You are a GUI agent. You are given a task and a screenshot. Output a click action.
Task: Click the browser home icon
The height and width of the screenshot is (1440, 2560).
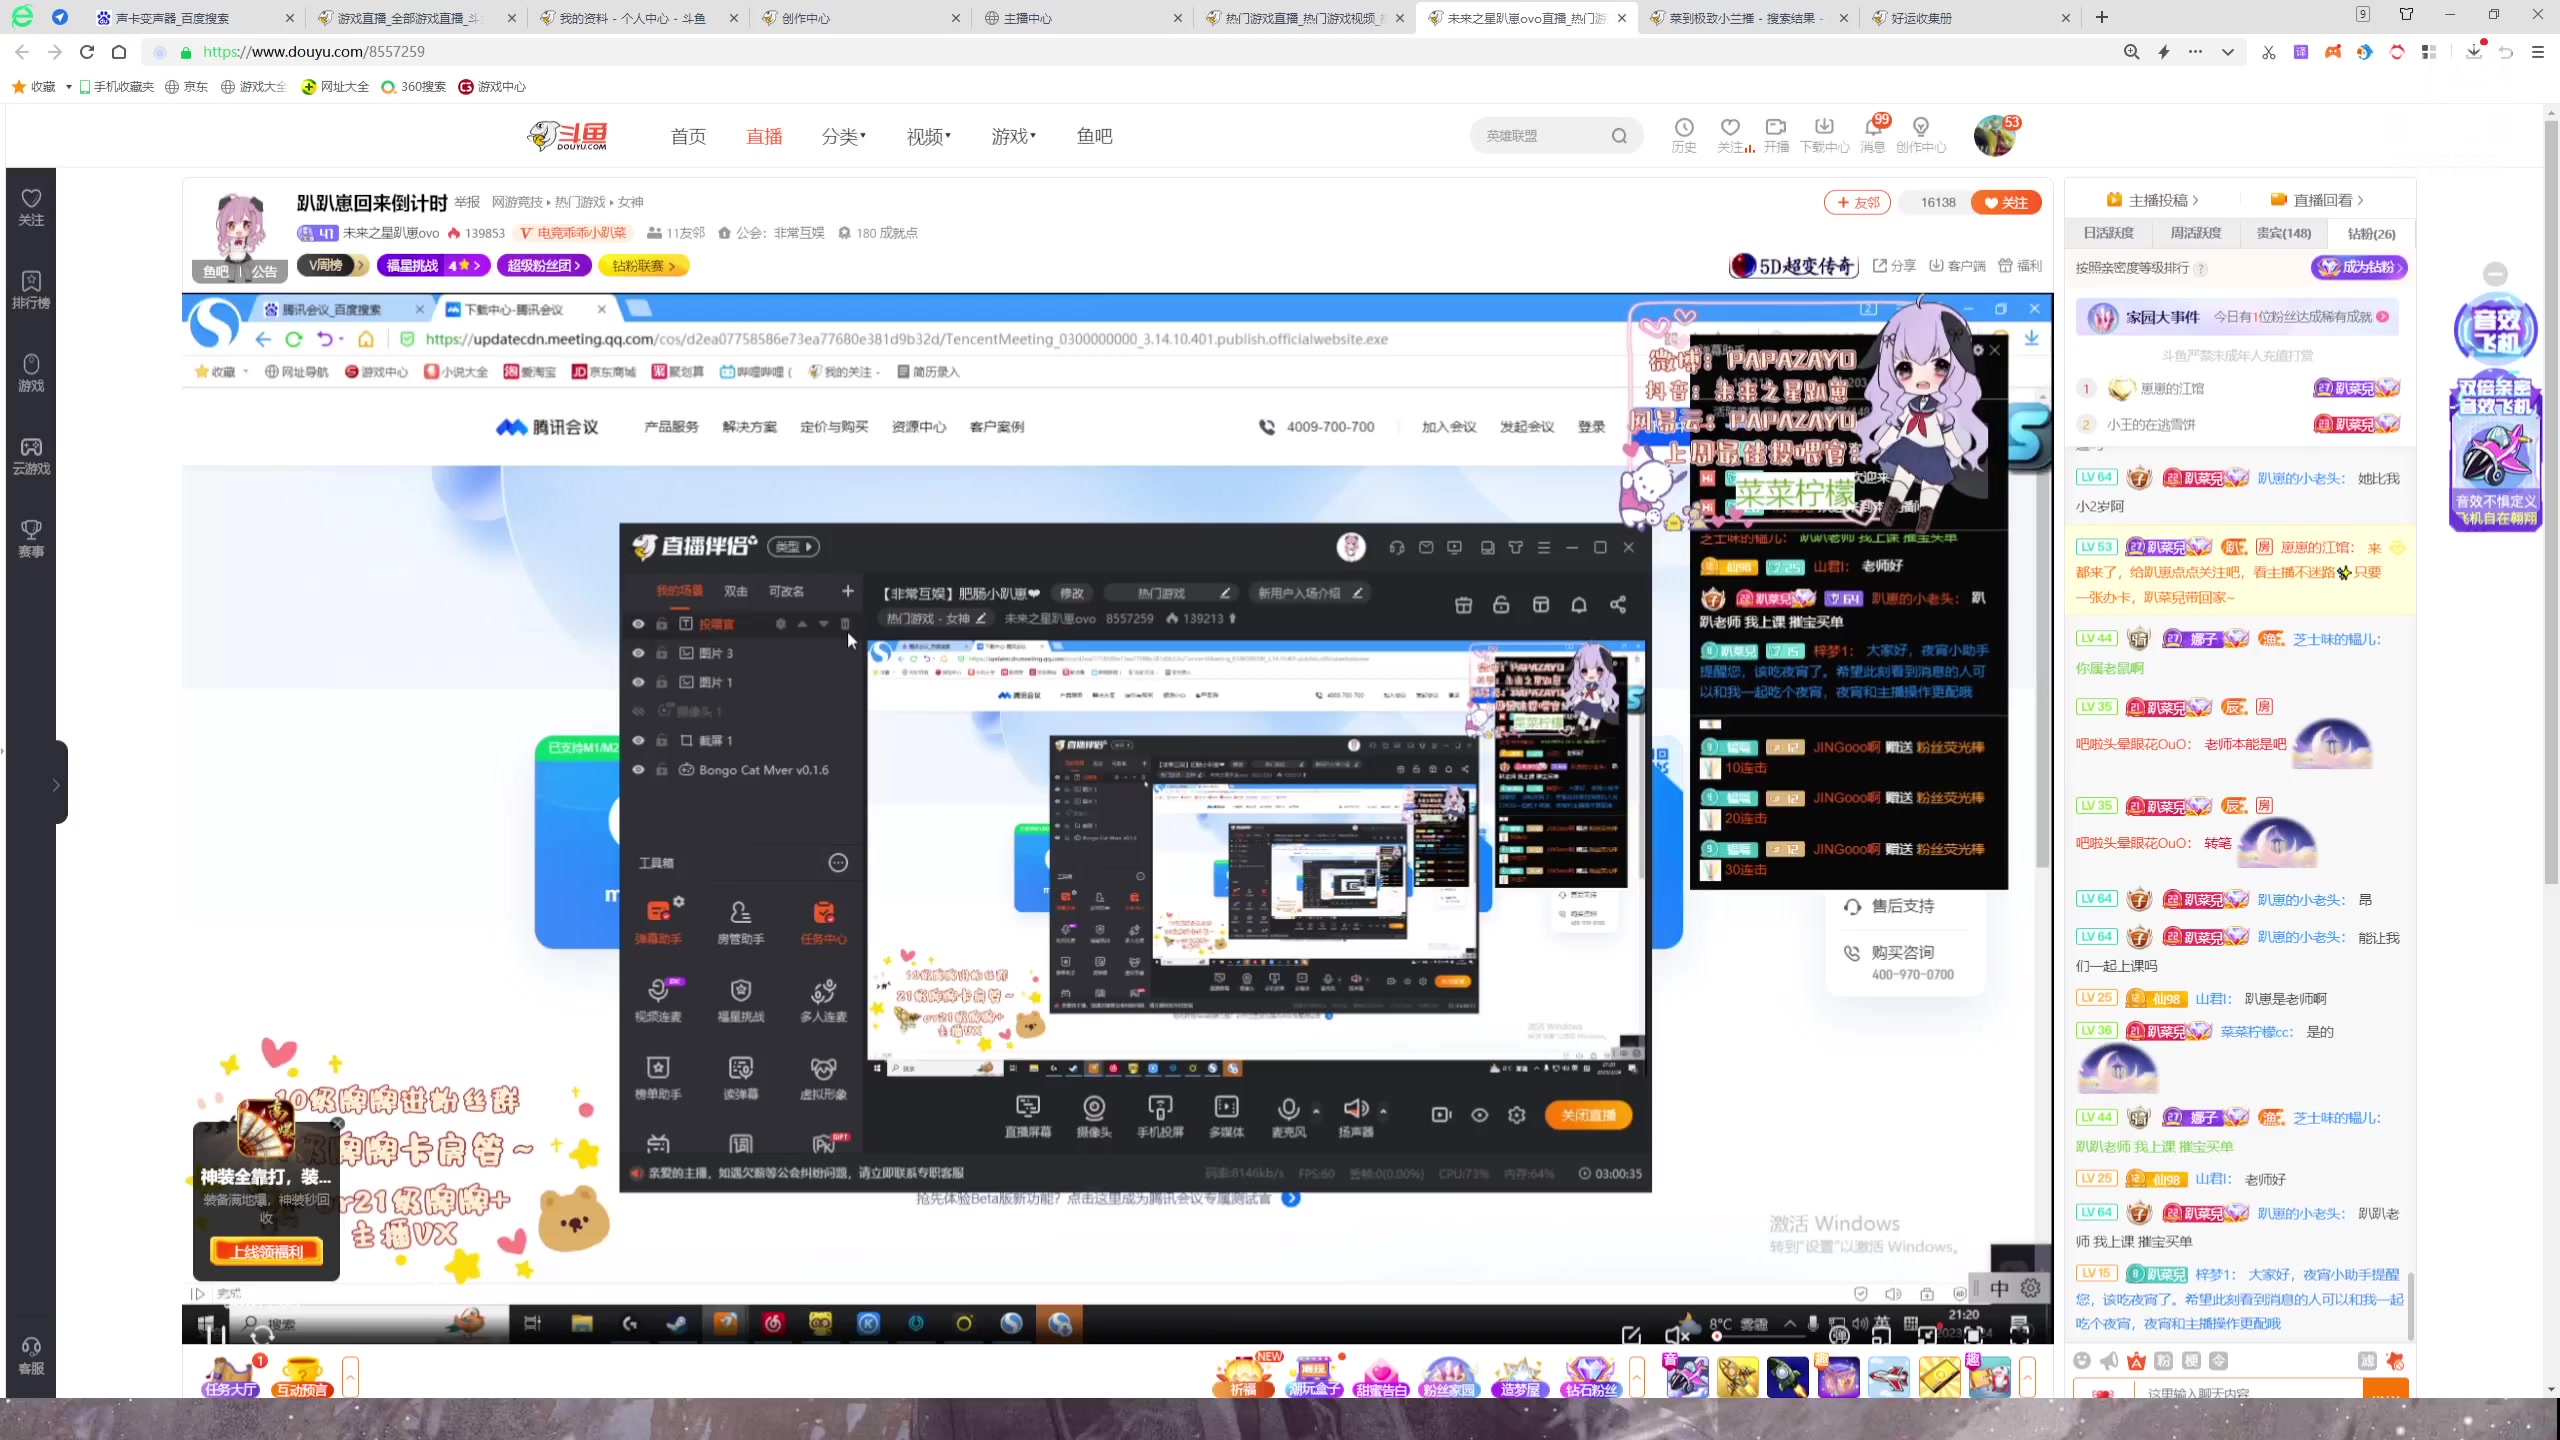click(119, 52)
